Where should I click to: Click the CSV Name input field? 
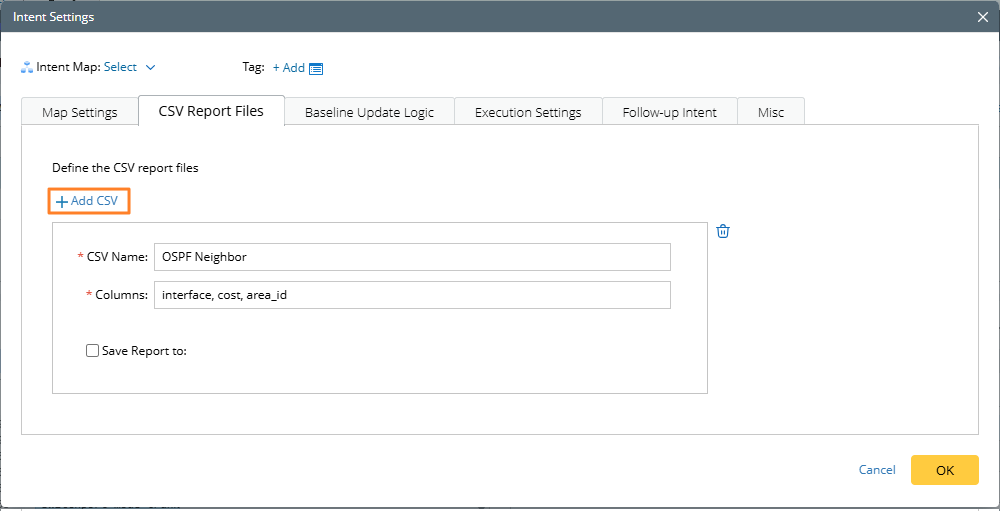point(411,257)
